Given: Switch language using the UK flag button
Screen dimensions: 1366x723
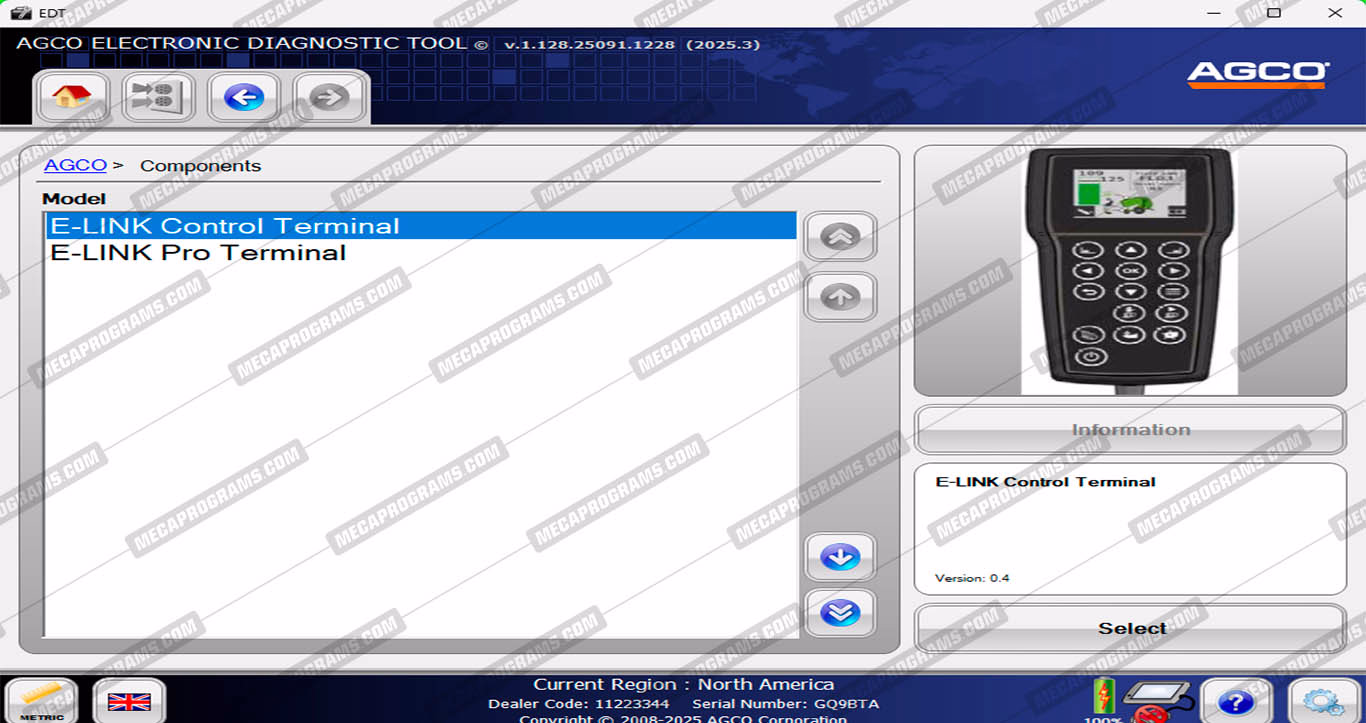Looking at the screenshot, I should [129, 701].
